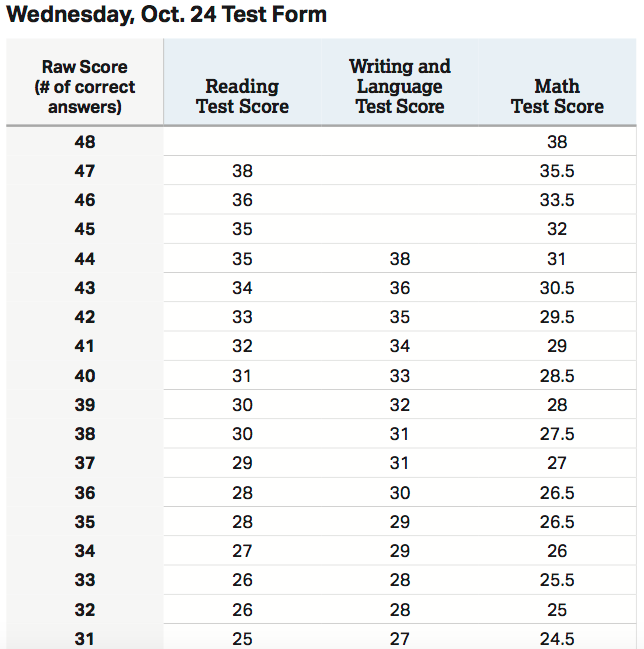Click the Writing and Language score for raw score 36
The width and height of the screenshot is (644, 649).
pos(399,493)
